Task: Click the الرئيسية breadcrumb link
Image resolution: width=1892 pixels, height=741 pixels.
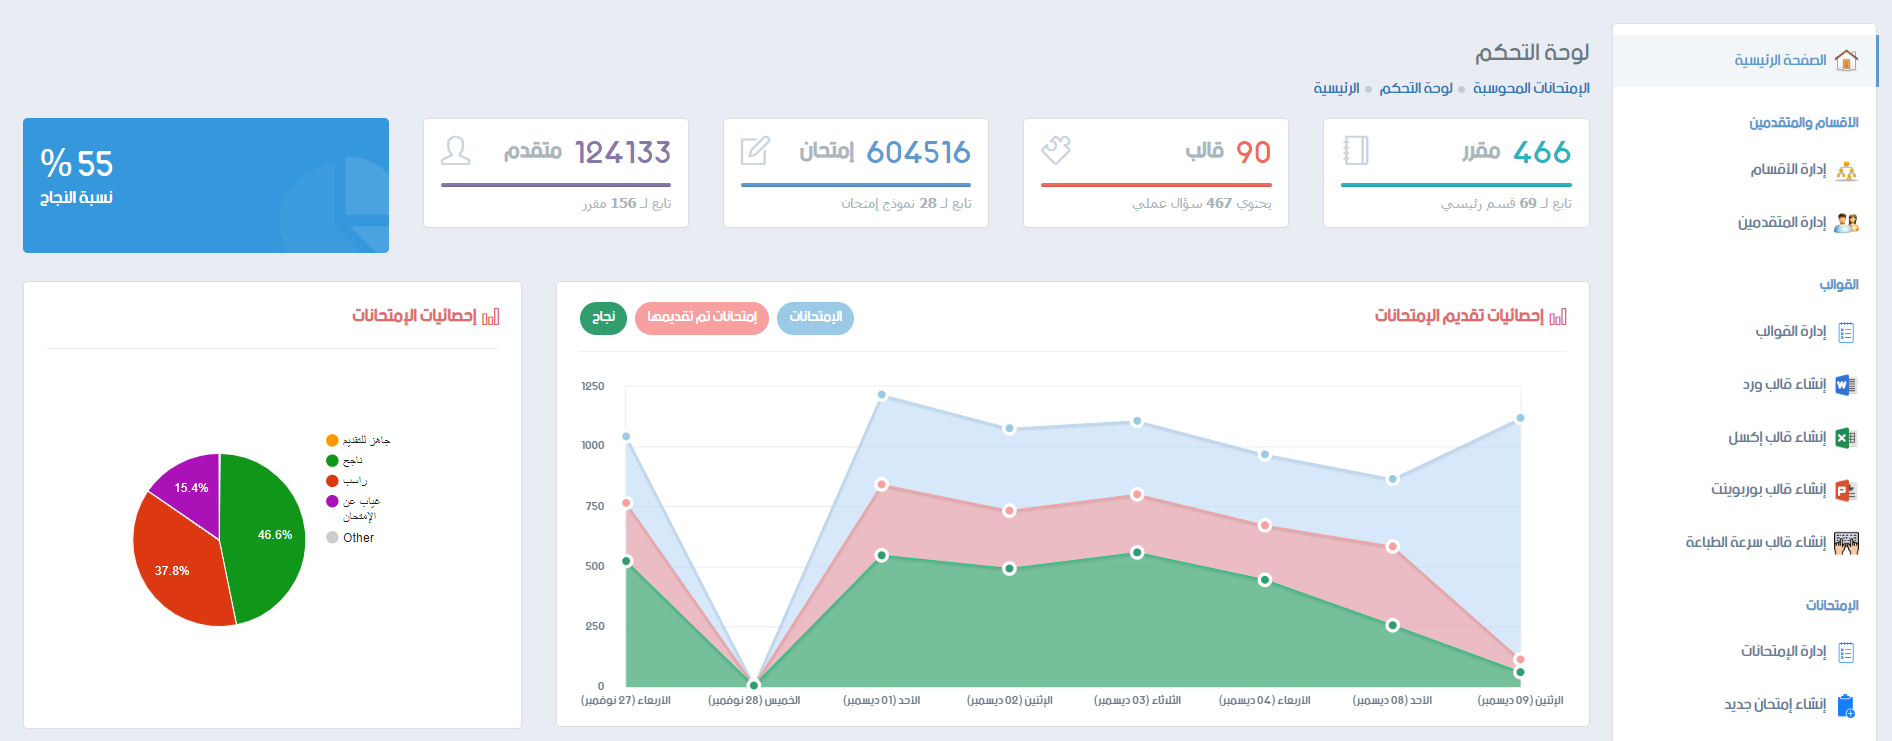Action: [x=1336, y=88]
